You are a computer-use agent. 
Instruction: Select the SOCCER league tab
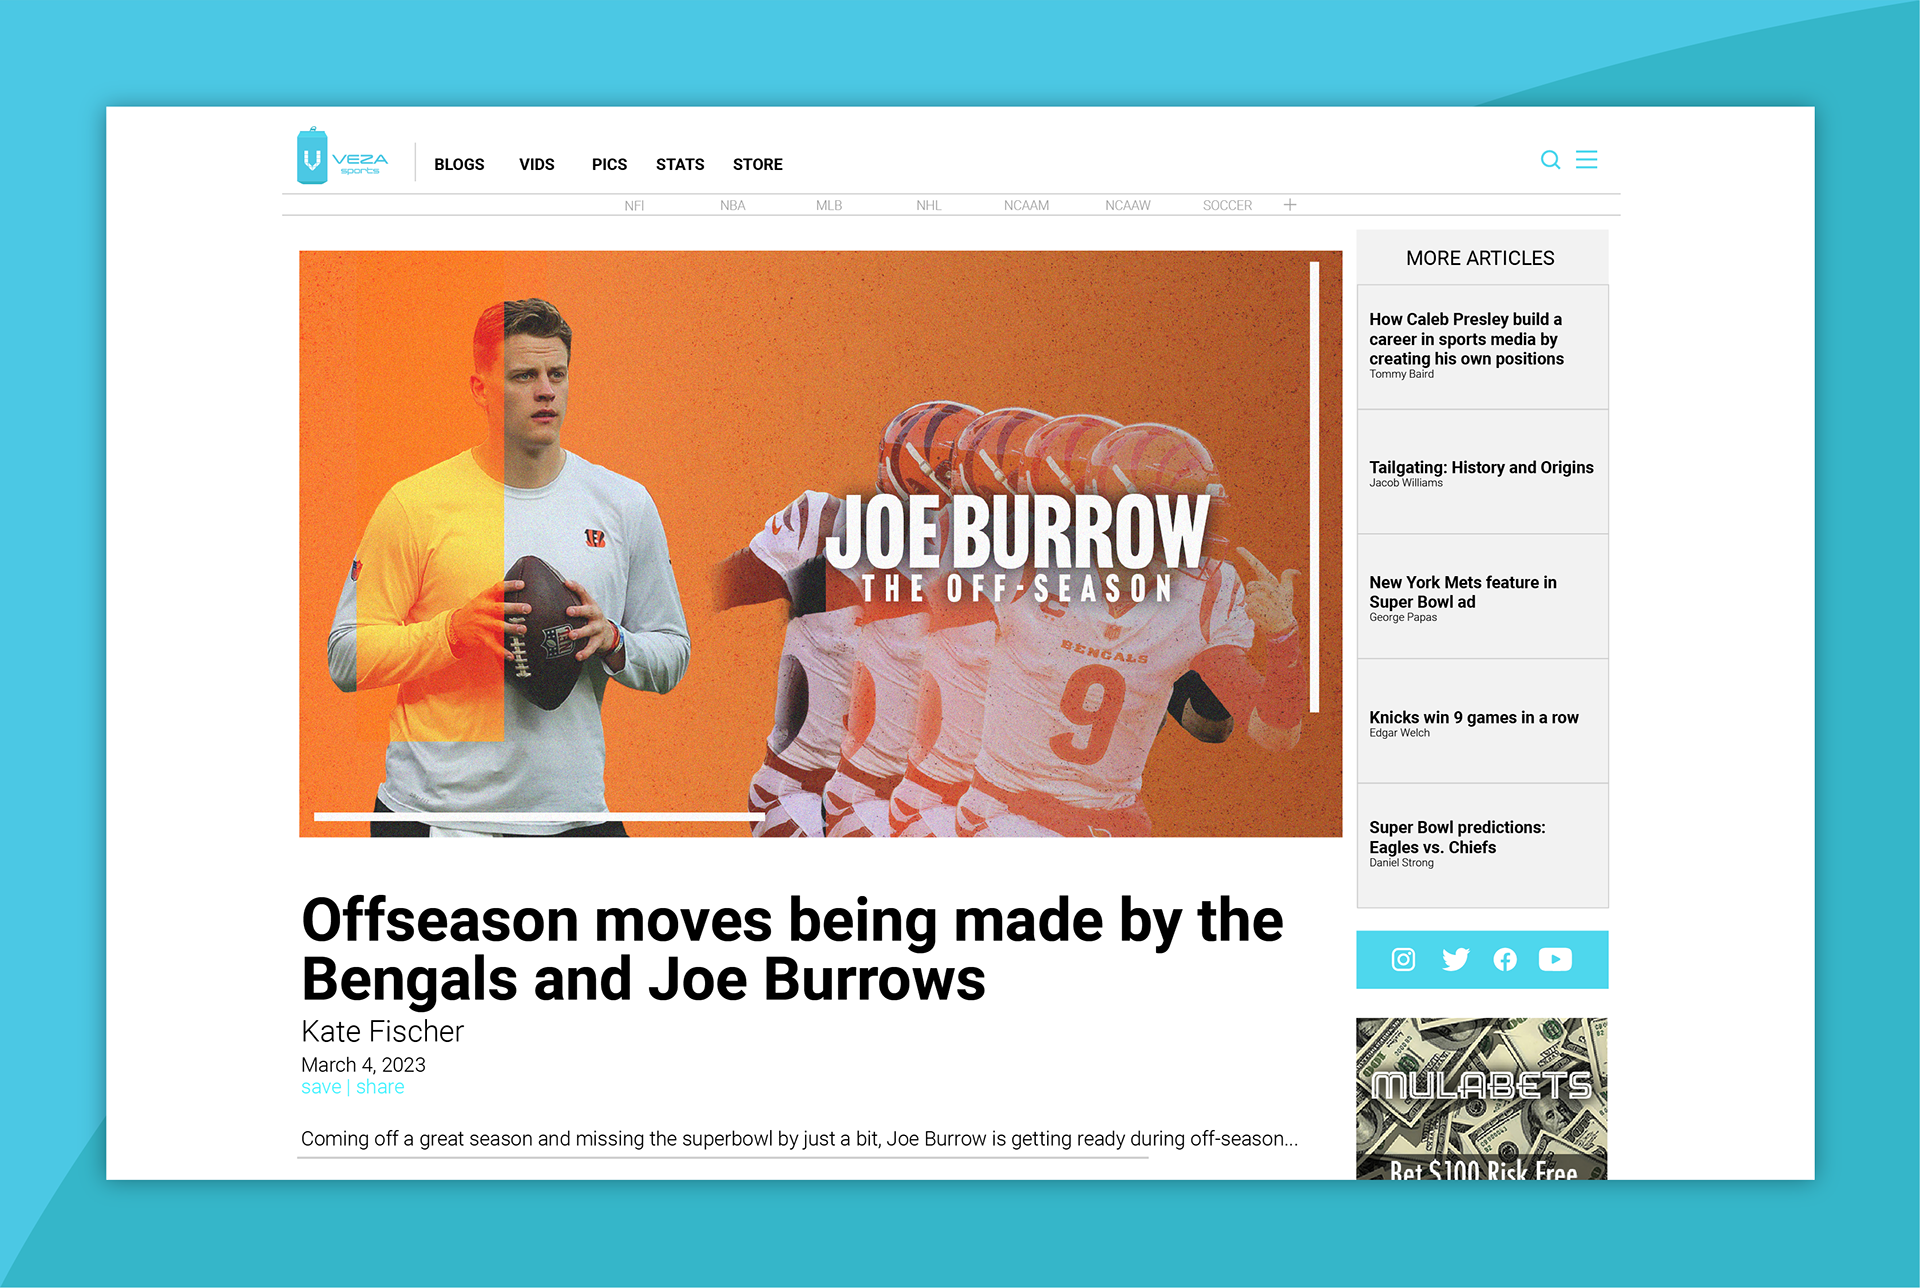click(1227, 205)
